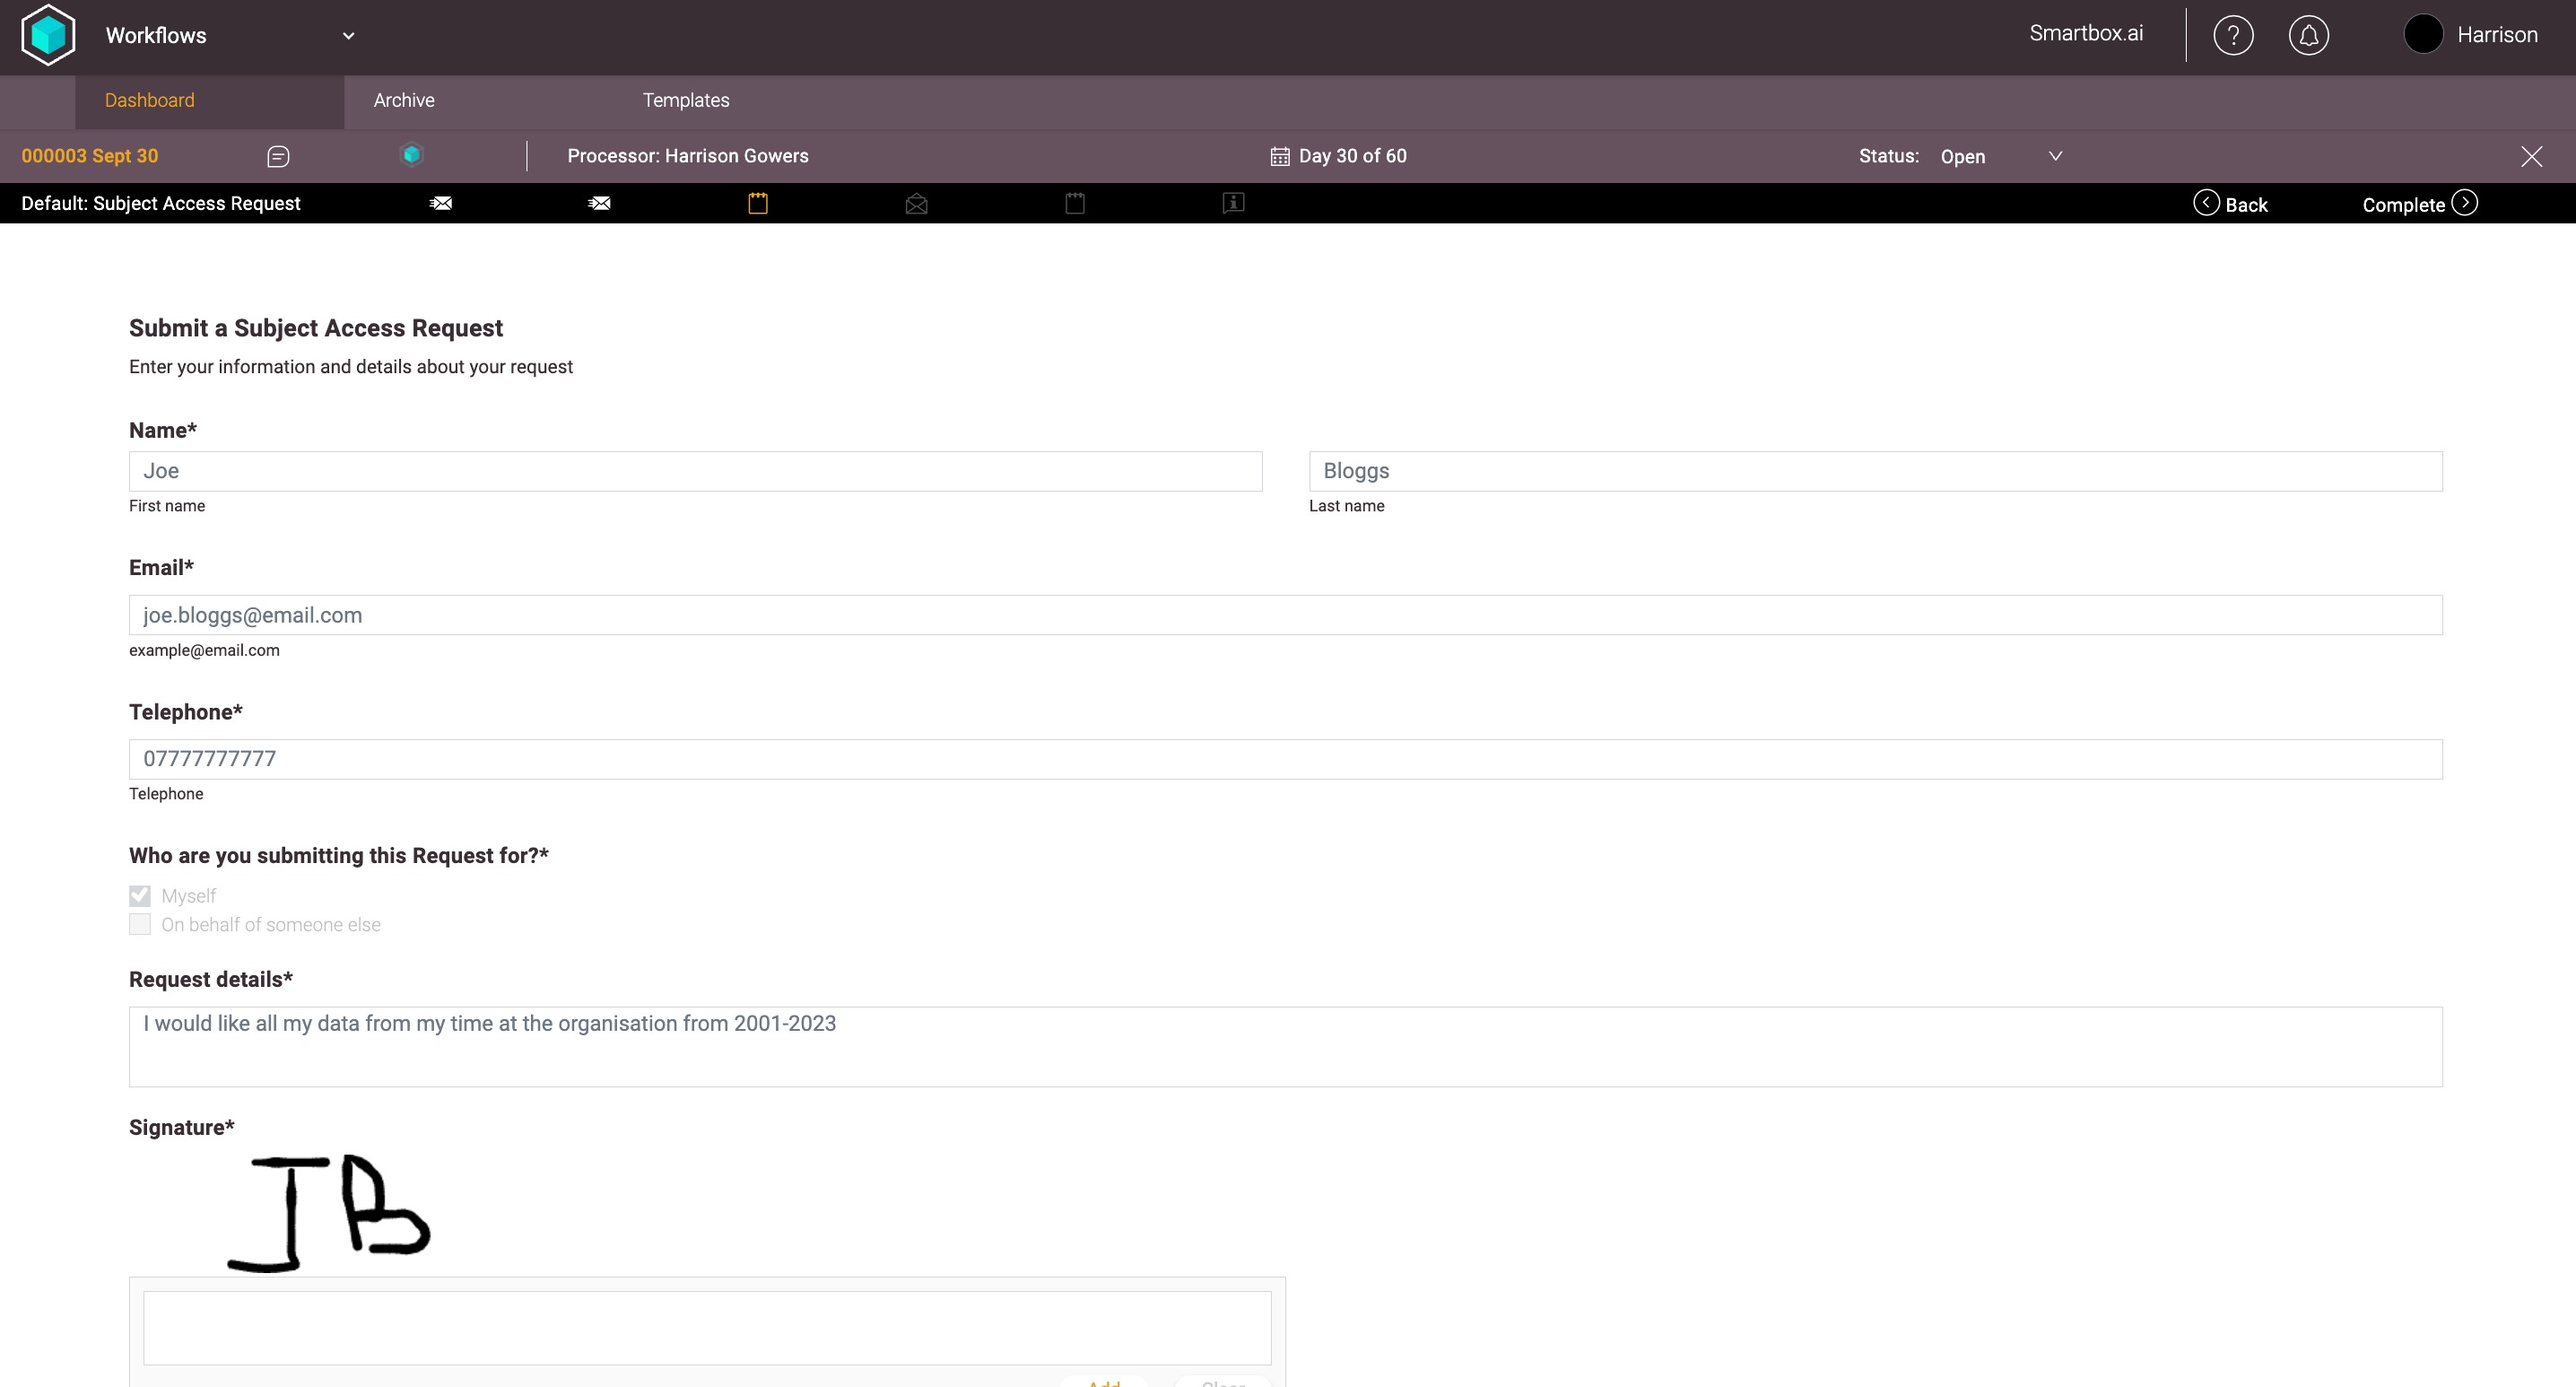The width and height of the screenshot is (2576, 1387).
Task: Click the second send-email step icon
Action: (x=599, y=203)
